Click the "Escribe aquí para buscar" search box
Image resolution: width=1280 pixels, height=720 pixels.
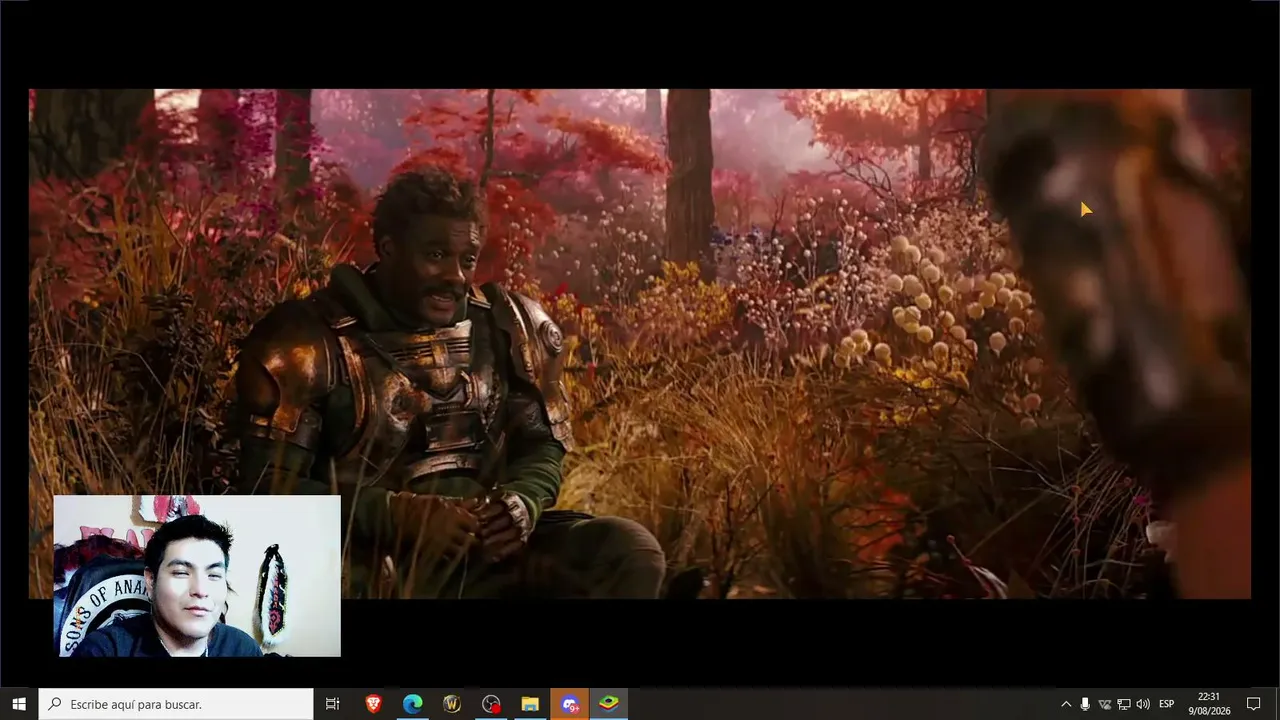(176, 704)
